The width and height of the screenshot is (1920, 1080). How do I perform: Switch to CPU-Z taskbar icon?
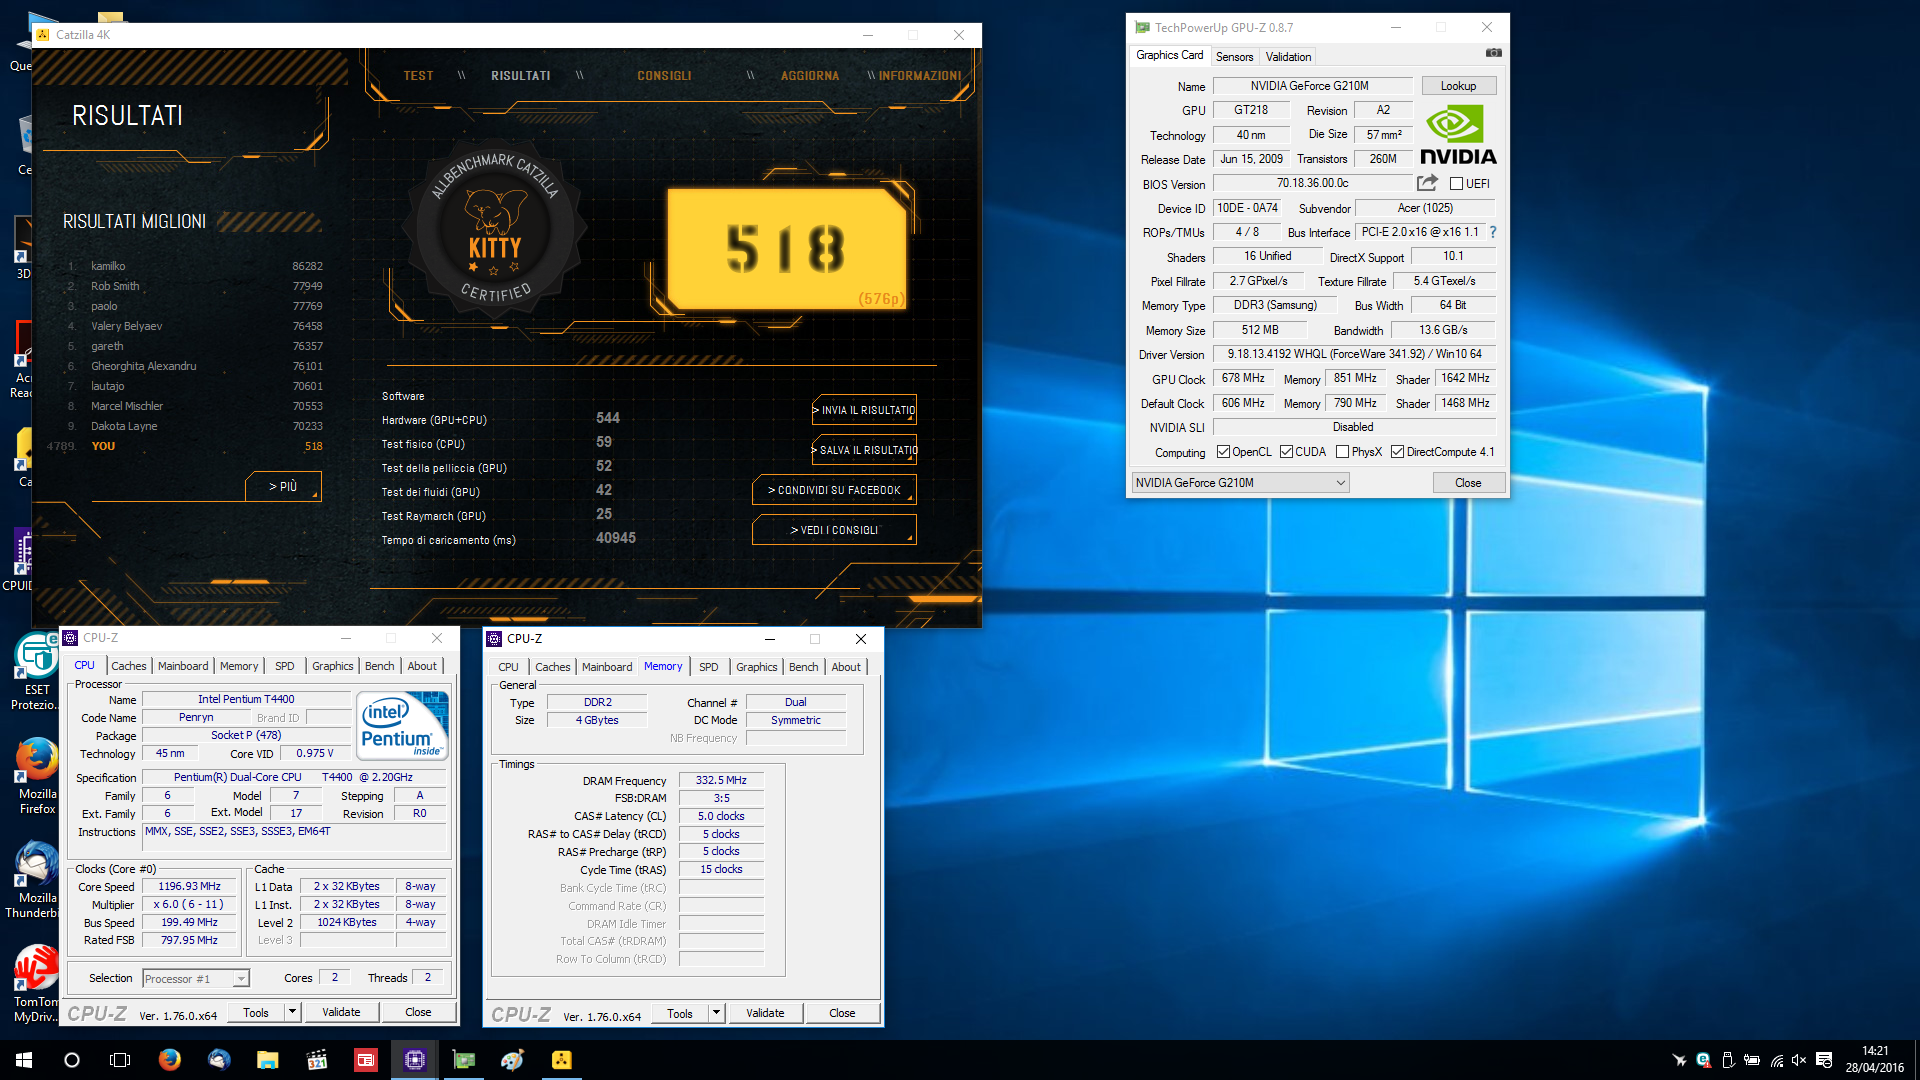415,1060
